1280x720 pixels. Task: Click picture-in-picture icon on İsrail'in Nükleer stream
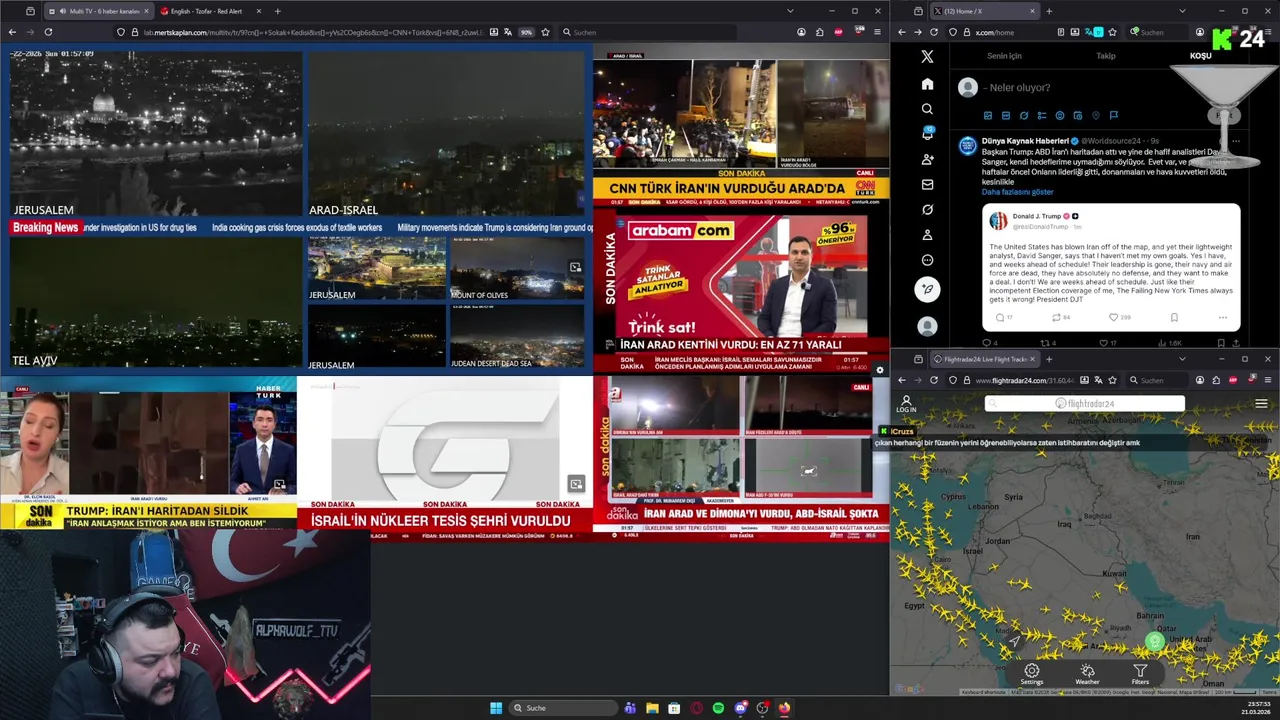(576, 485)
